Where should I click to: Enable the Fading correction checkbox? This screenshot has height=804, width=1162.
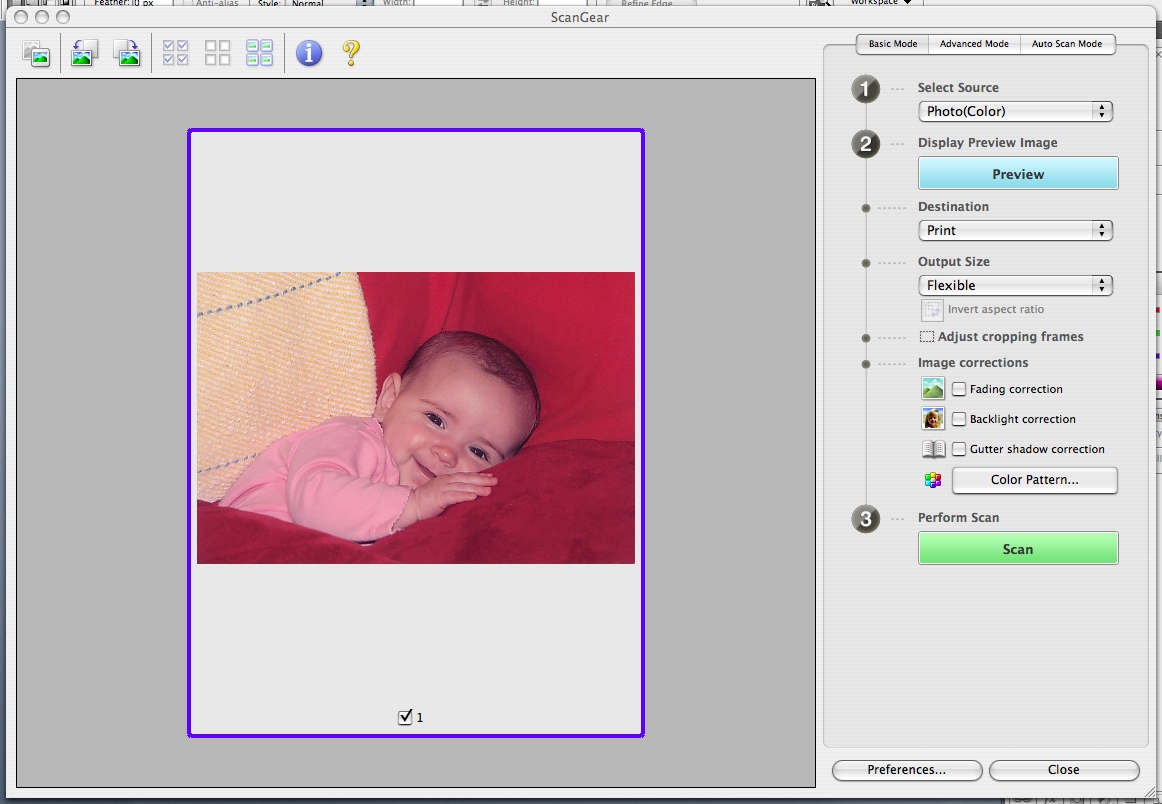coord(959,389)
